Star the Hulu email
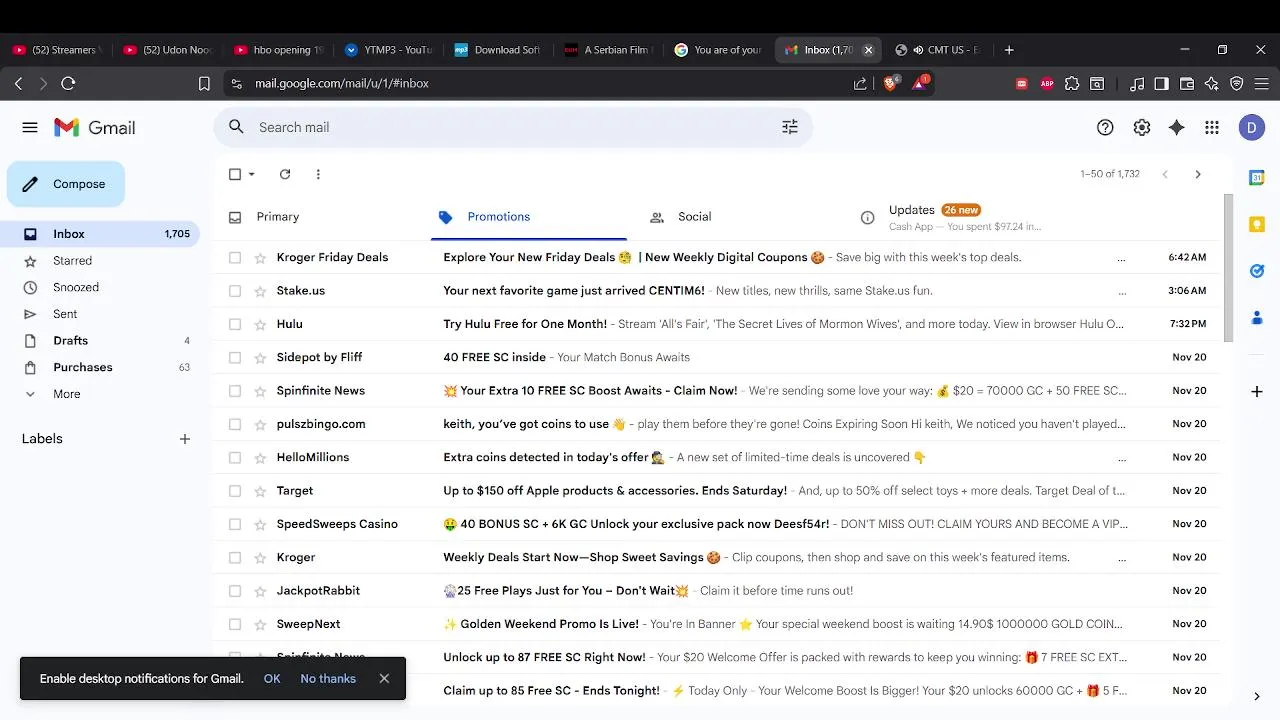 coord(259,324)
